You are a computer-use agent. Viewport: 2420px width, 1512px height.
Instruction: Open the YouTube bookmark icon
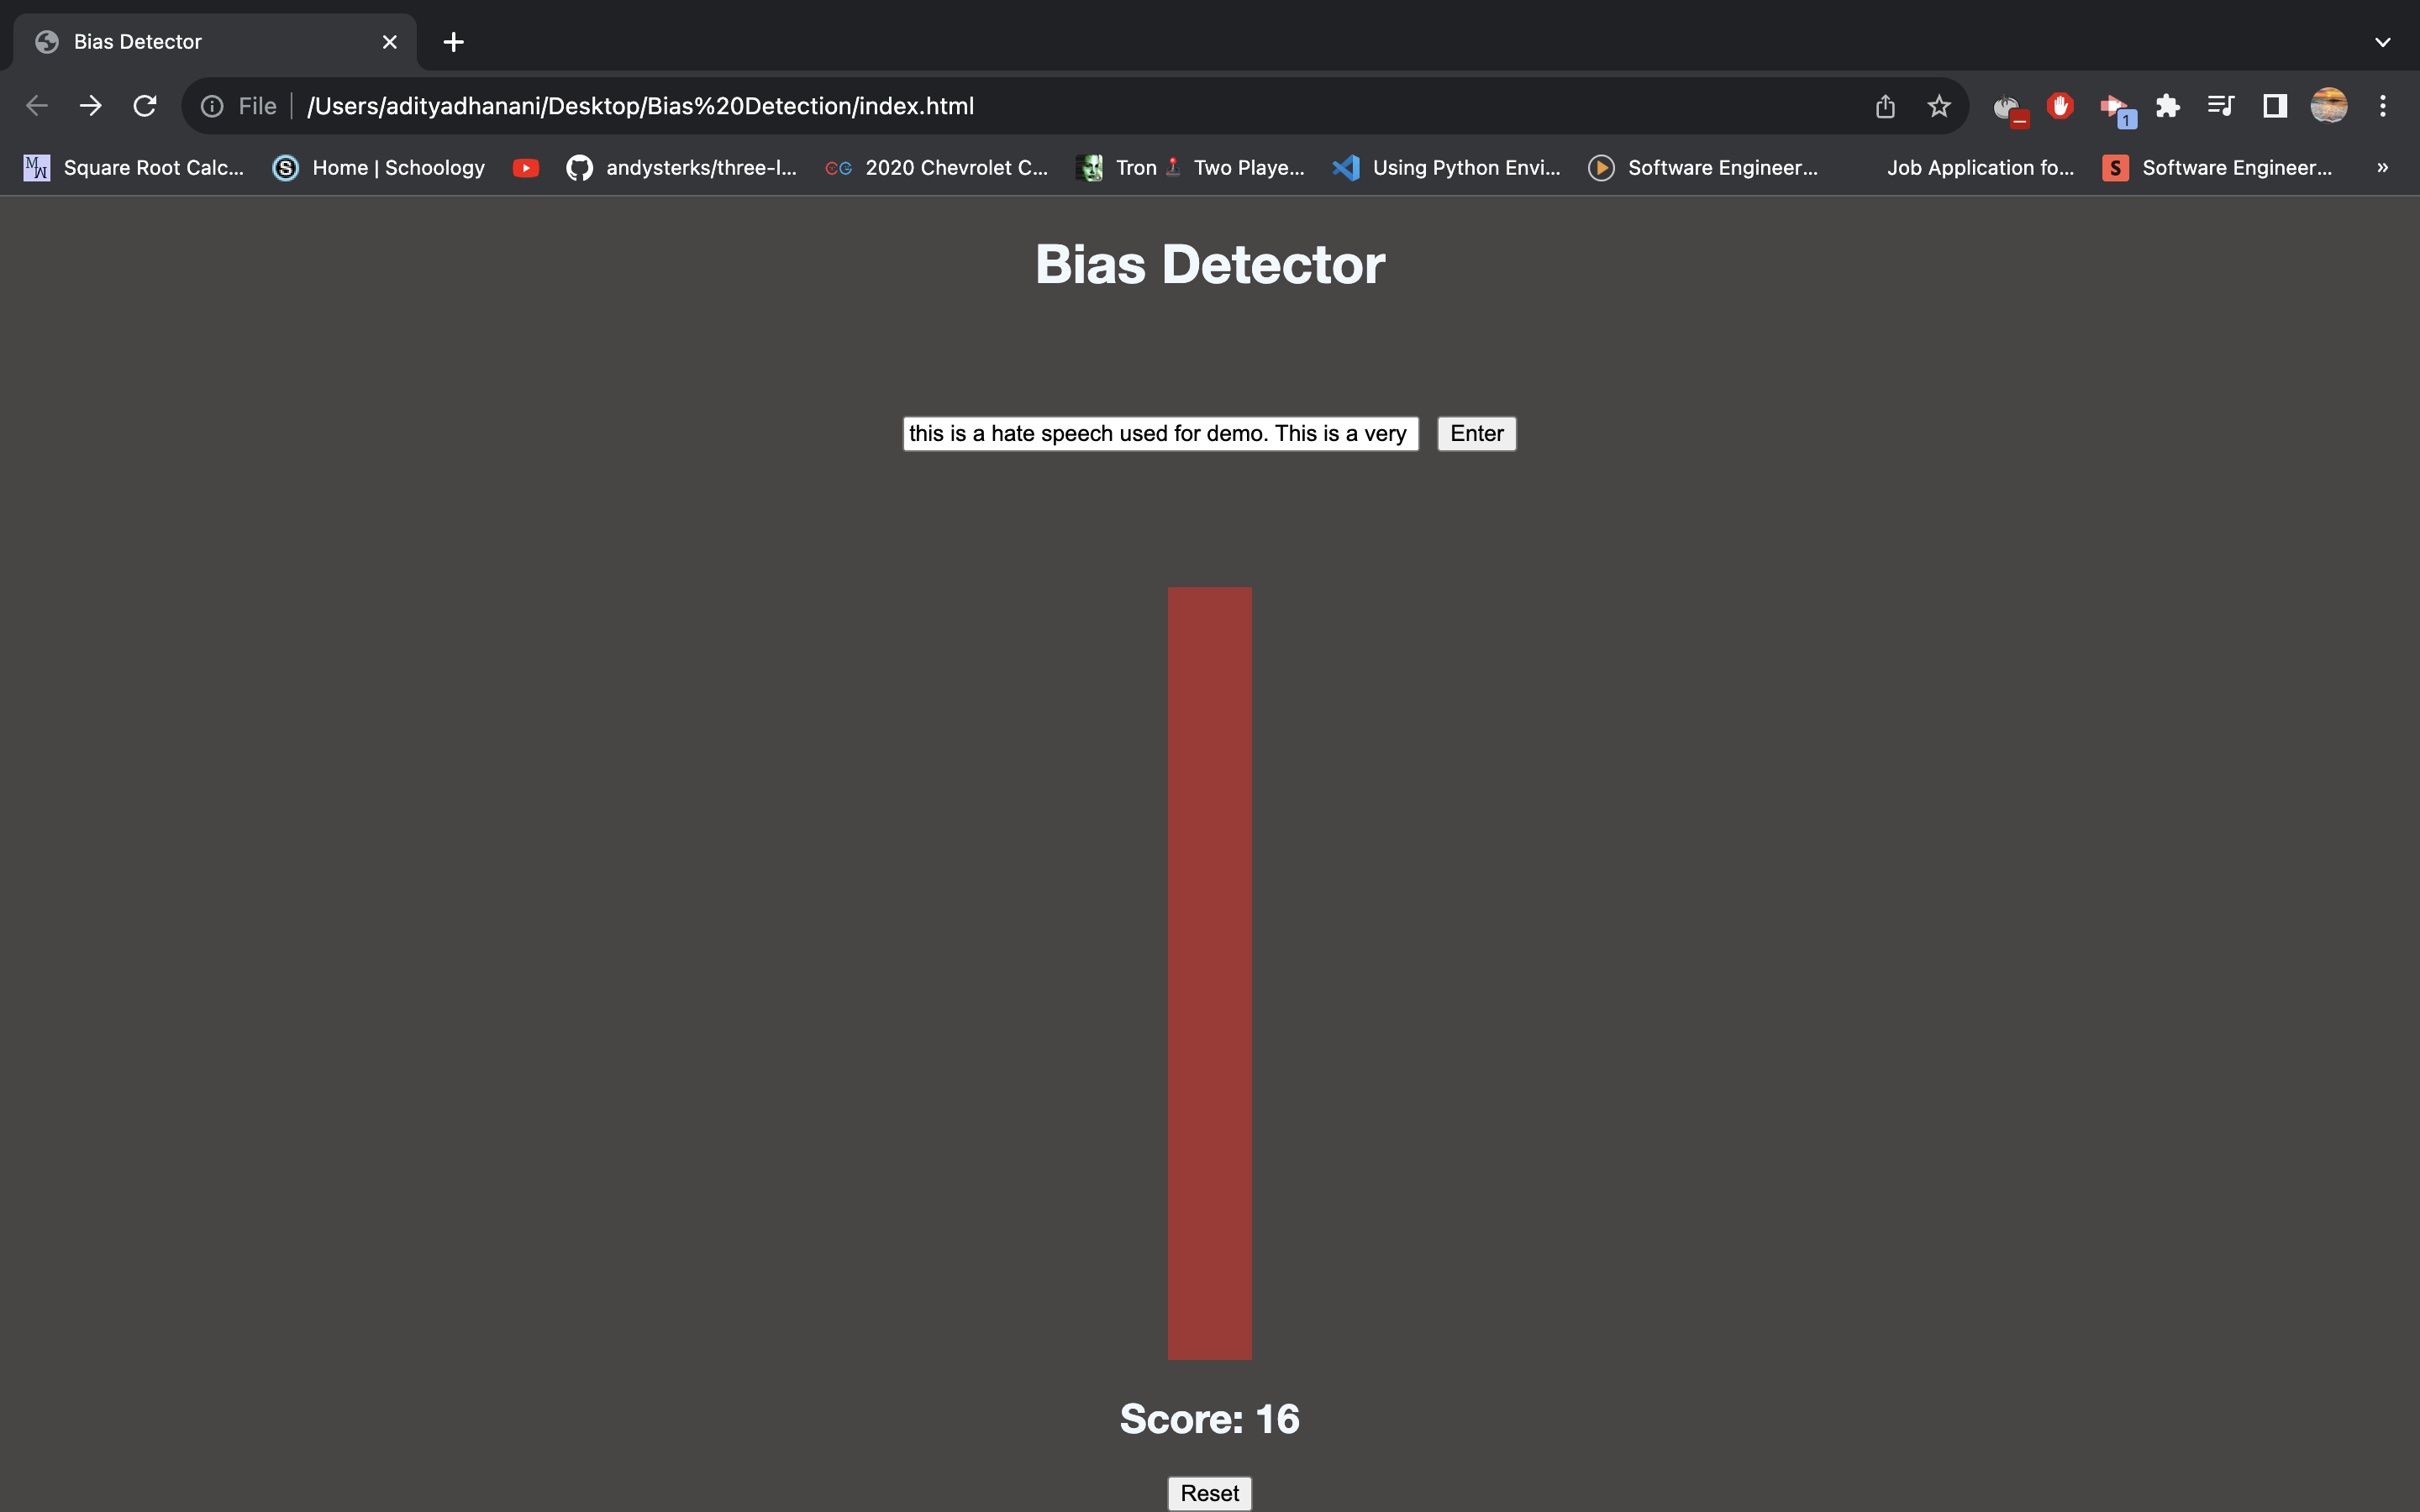point(526,168)
